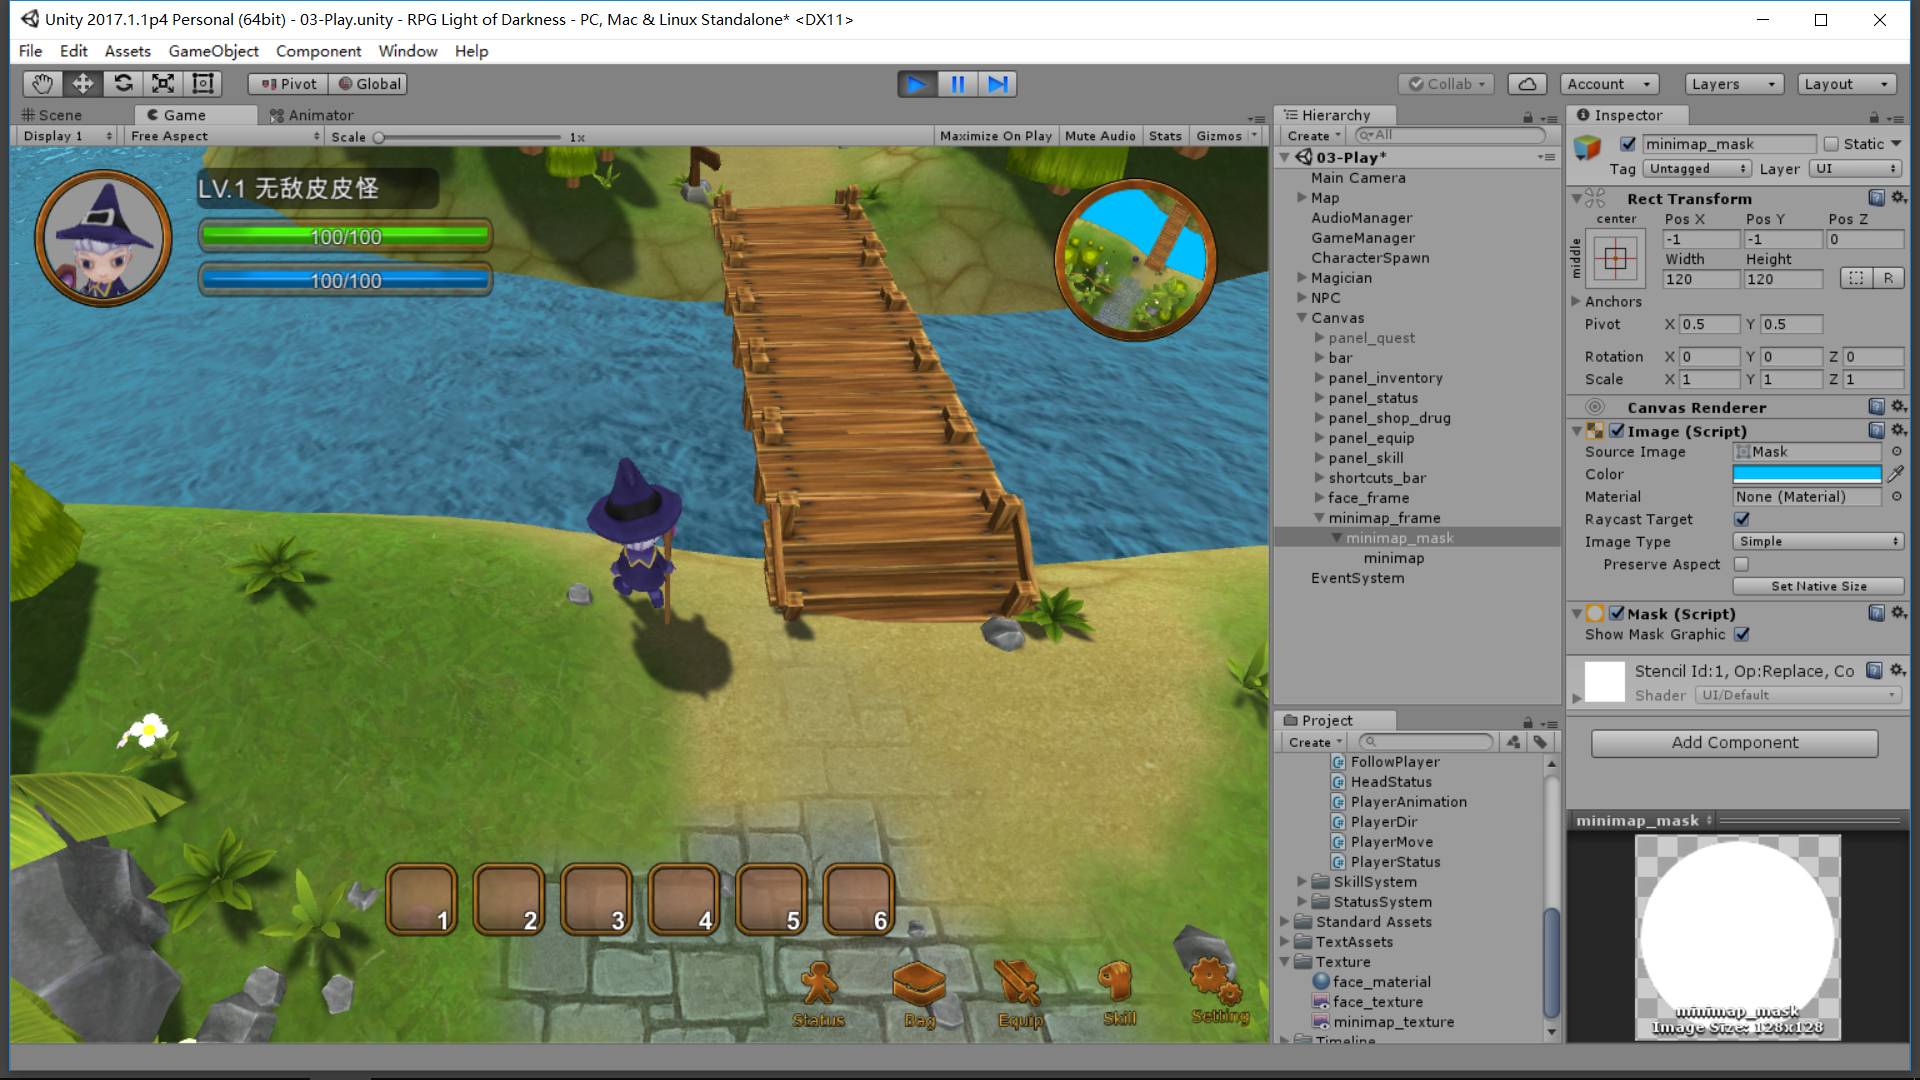Open Rect Transform anchor presets box
Image resolution: width=1920 pixels, height=1080 pixels.
point(1615,259)
